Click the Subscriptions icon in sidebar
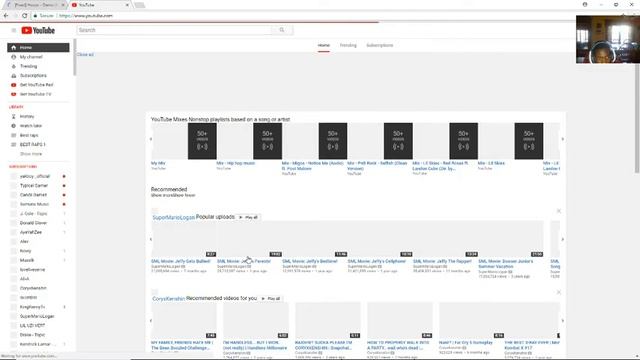The image size is (640, 360). 13,76
